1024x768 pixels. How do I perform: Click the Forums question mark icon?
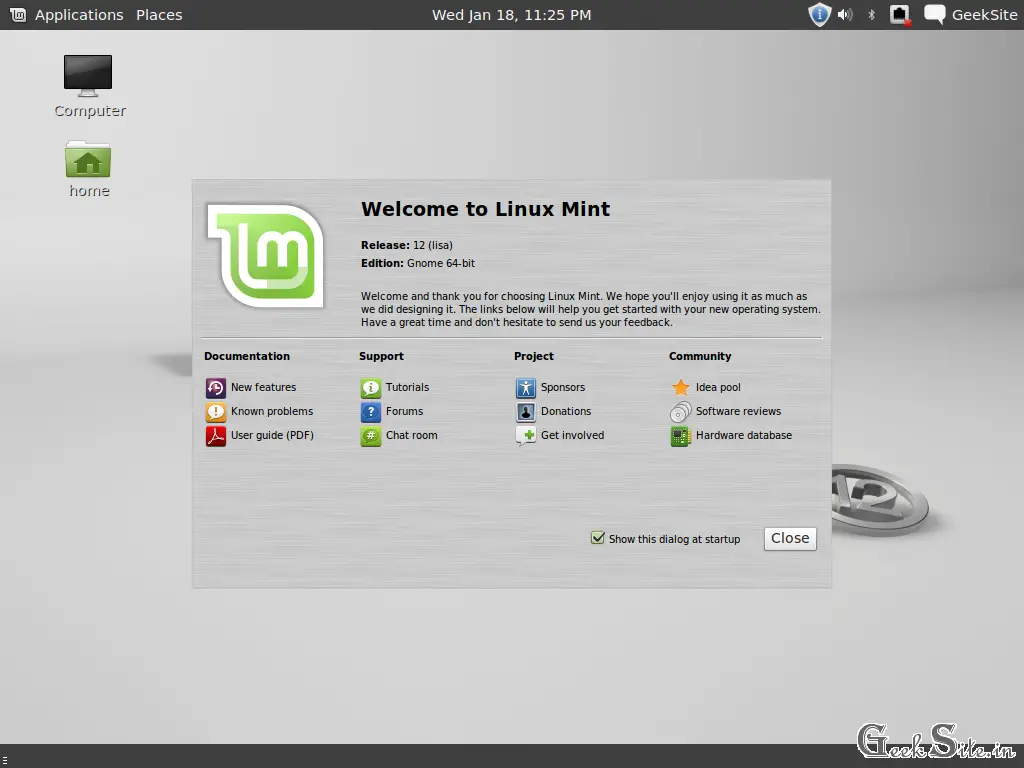(x=370, y=412)
